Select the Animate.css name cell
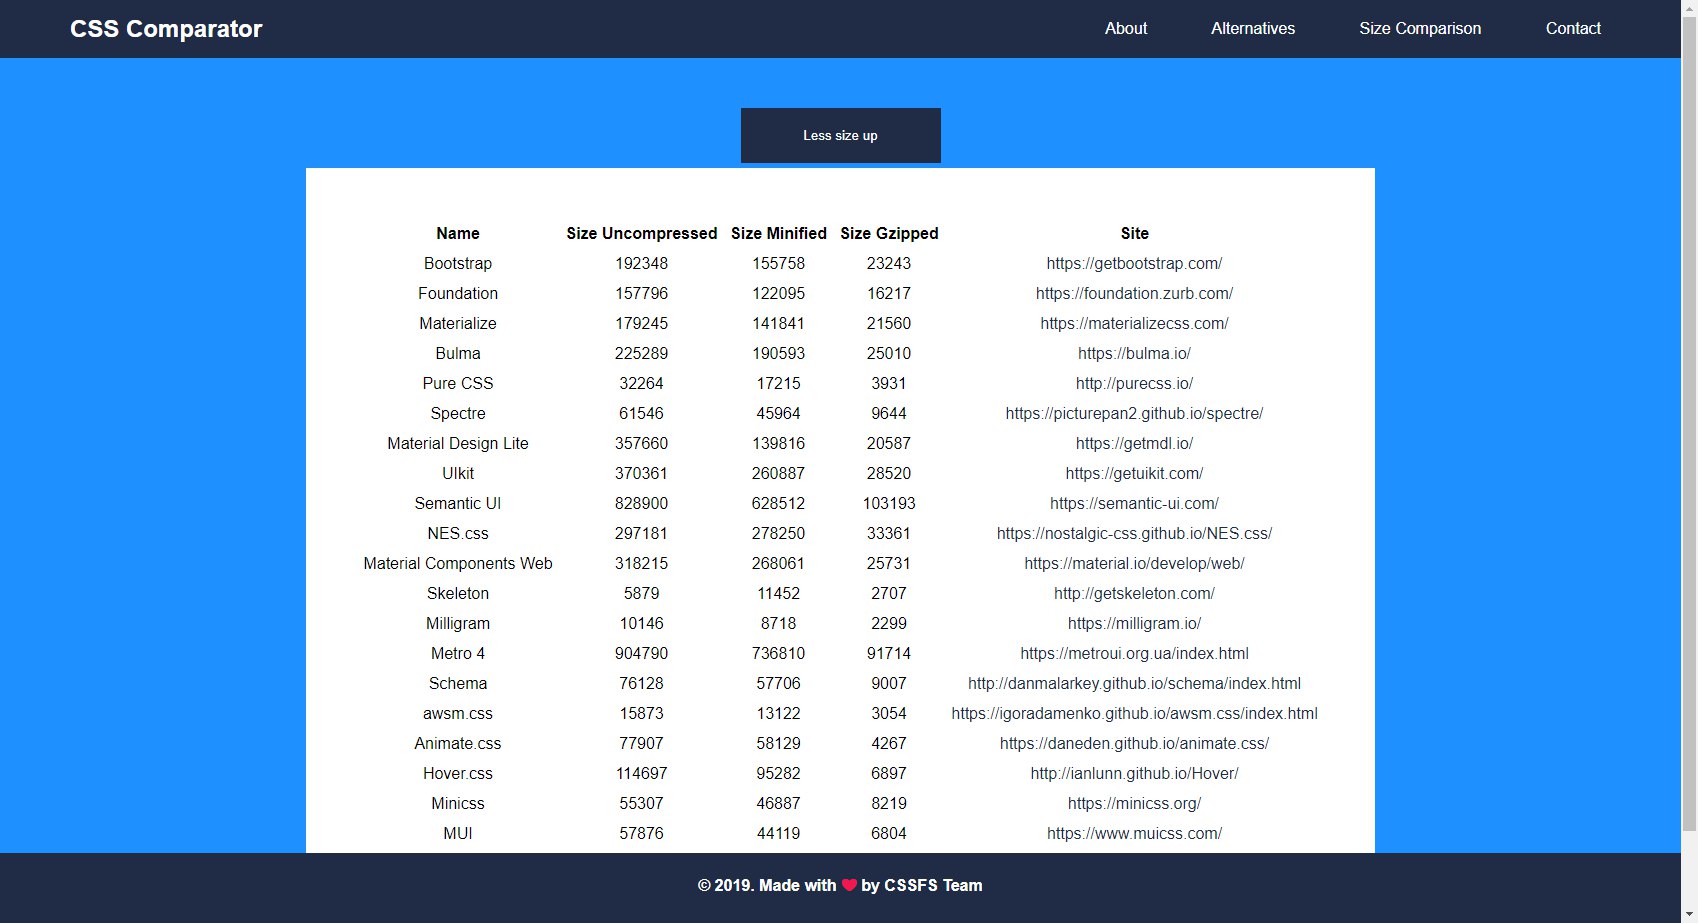Viewport: 1698px width, 923px height. 458,743
